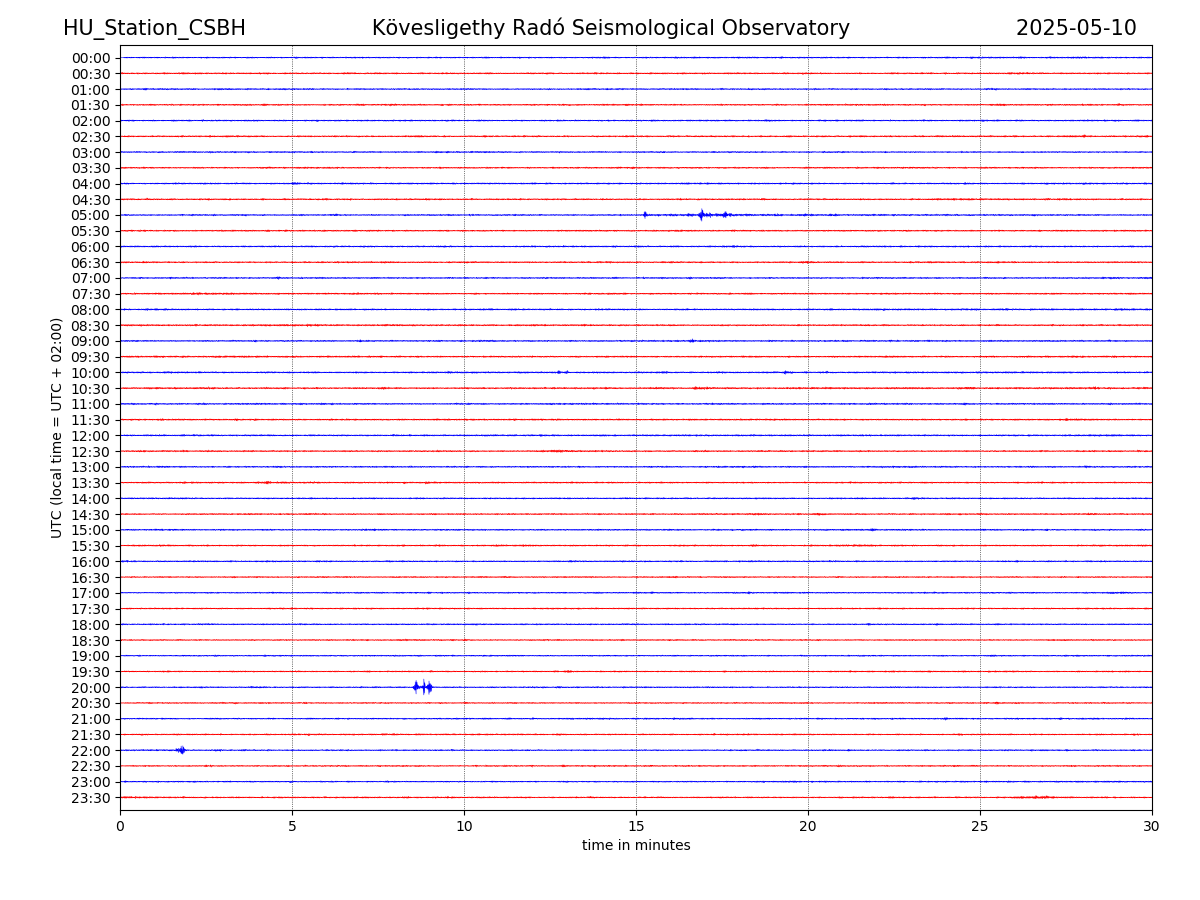Select the 13:30 time row label
The height and width of the screenshot is (900, 1200).
(x=91, y=483)
